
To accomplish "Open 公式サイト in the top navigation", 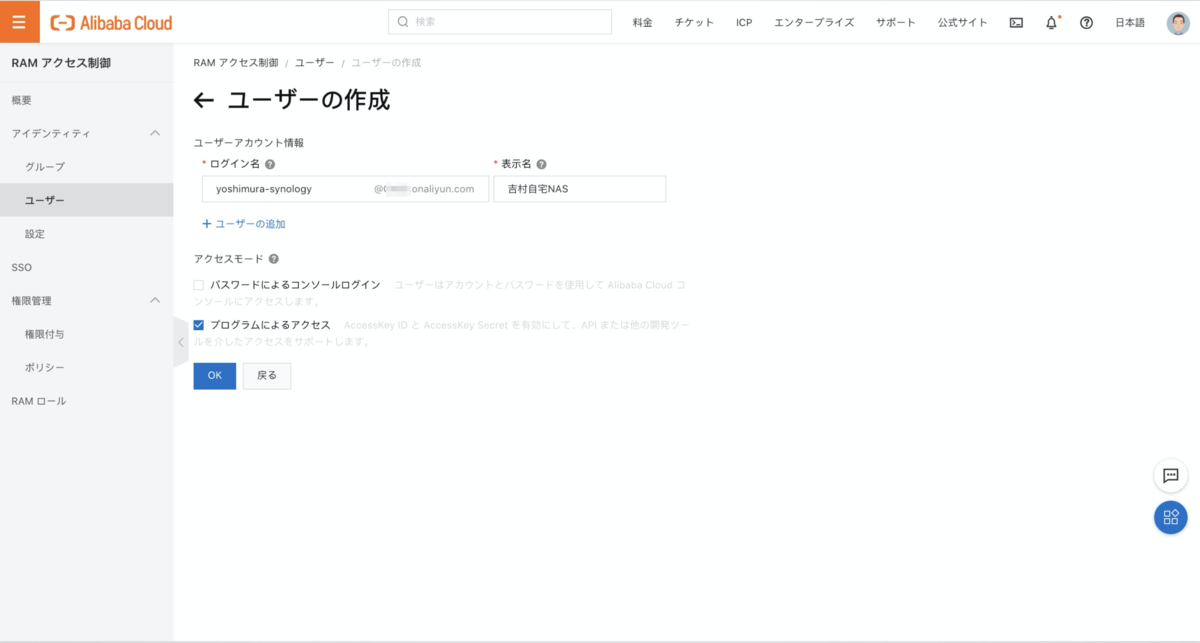I will click(962, 22).
